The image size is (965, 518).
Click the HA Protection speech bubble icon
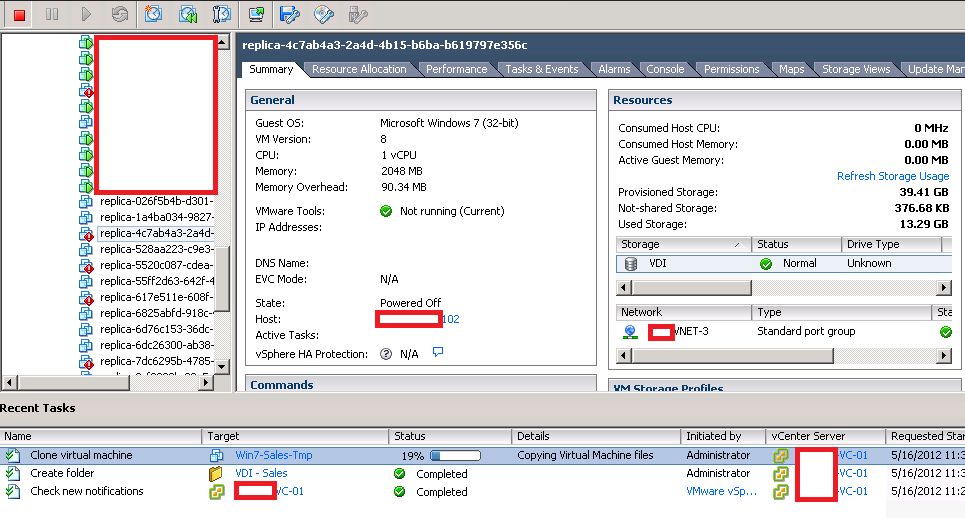[438, 352]
